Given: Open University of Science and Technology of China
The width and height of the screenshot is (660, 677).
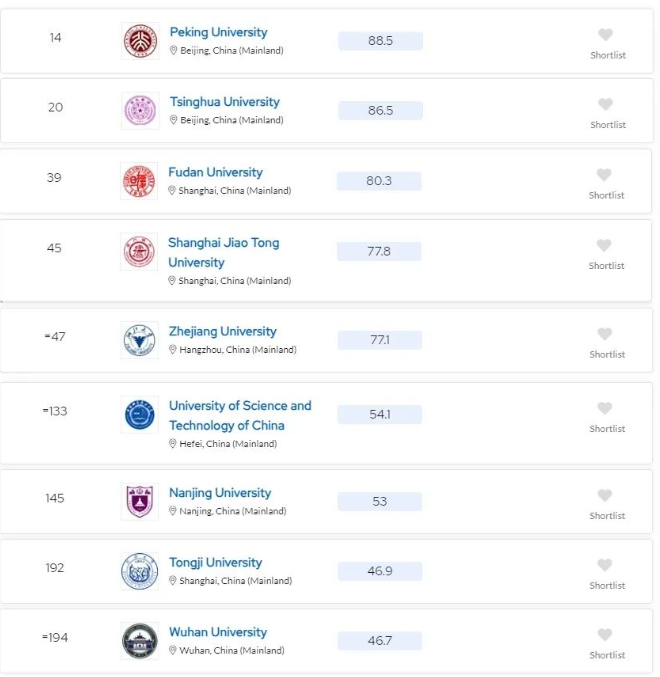Looking at the screenshot, I should [x=240, y=415].
